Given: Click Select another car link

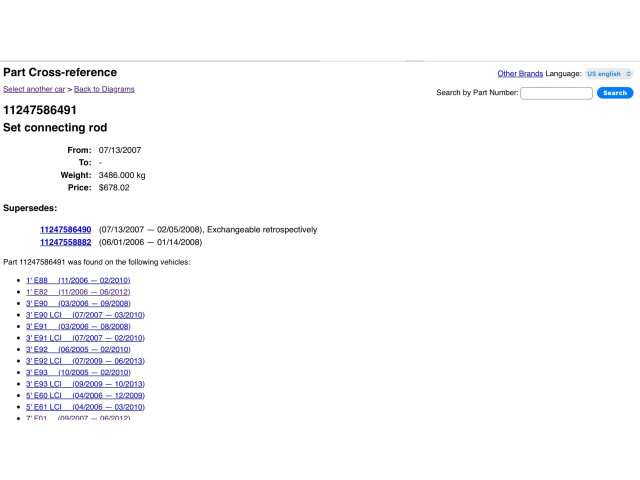Looking at the screenshot, I should (35, 89).
